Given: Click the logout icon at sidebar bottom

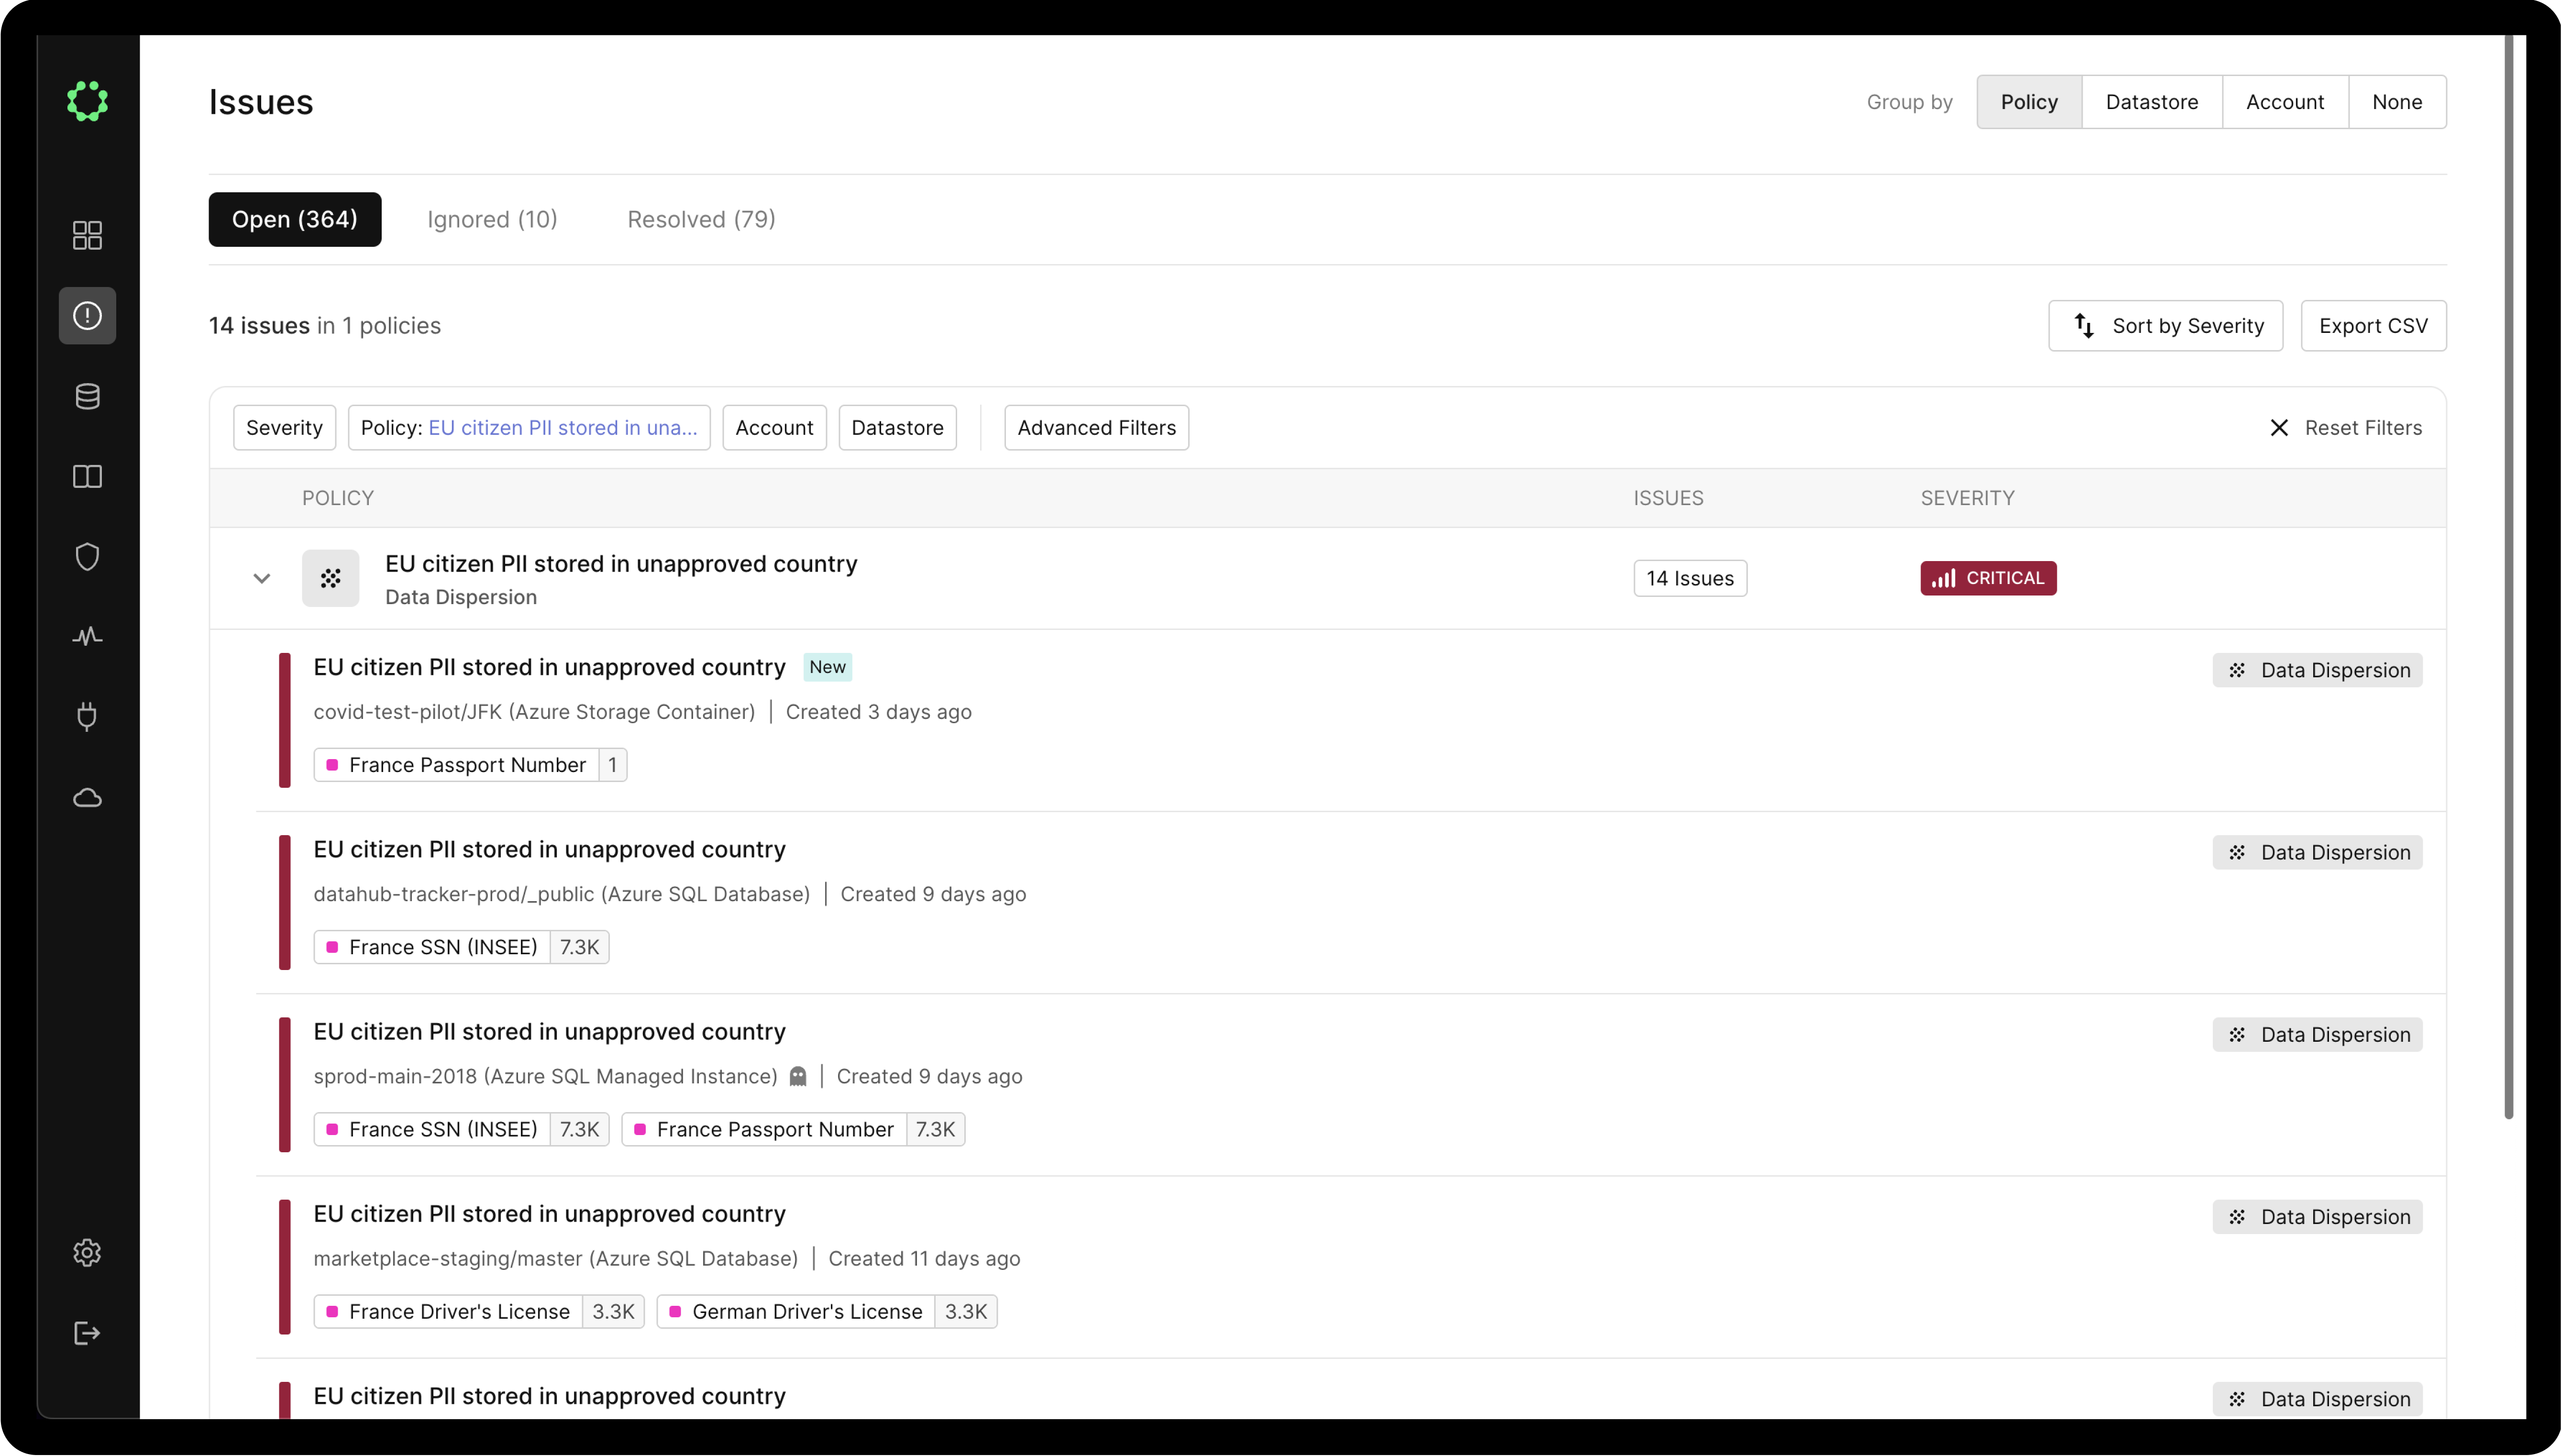Looking at the screenshot, I should pyautogui.click(x=87, y=1333).
